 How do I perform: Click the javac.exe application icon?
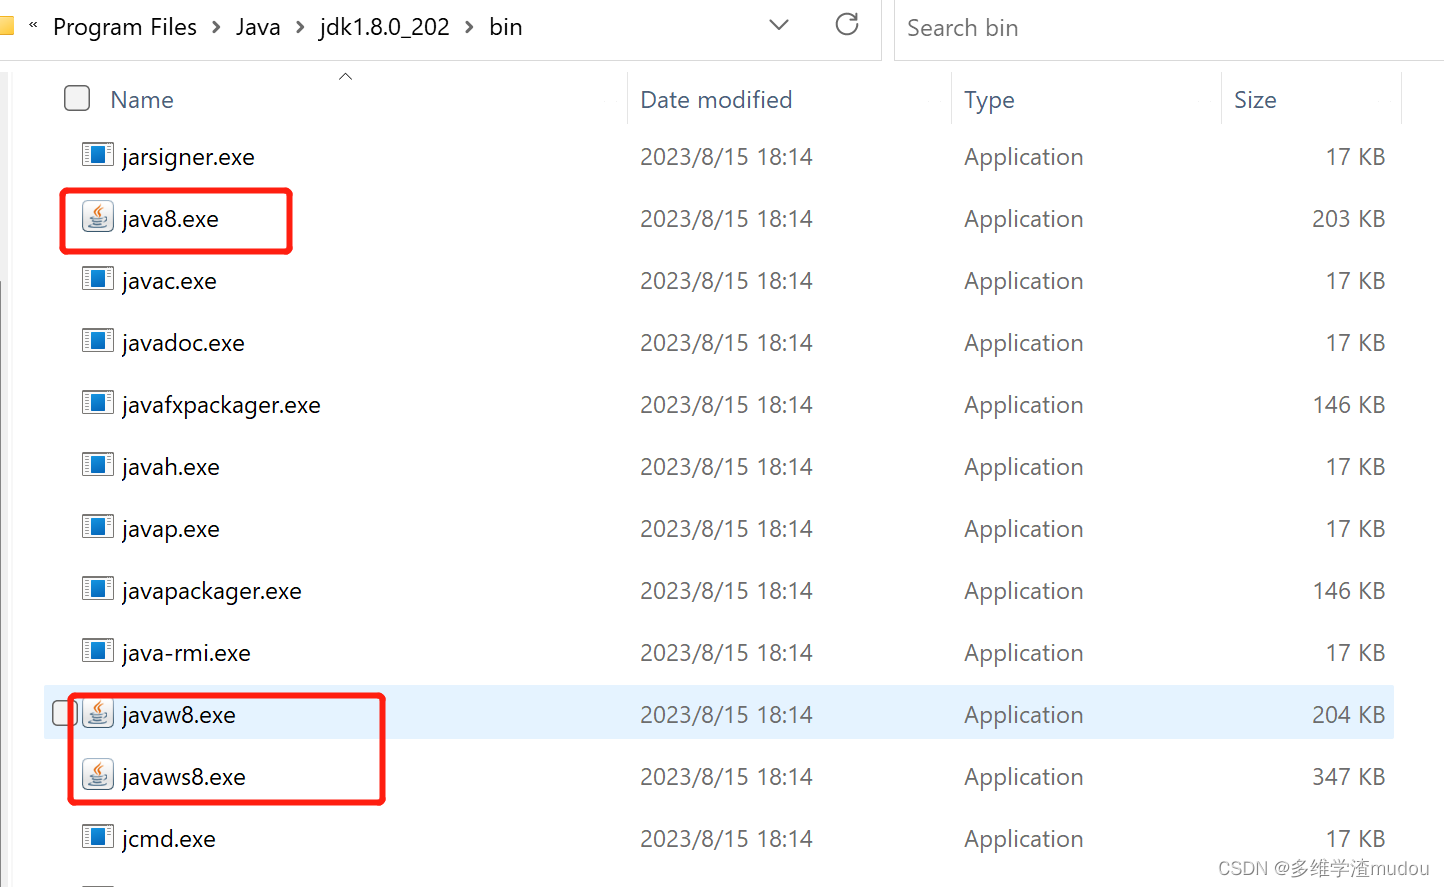97,278
